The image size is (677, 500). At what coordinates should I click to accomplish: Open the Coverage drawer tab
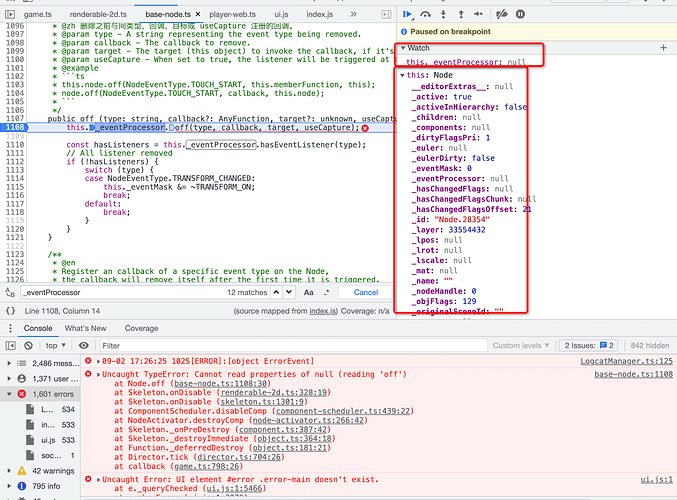141,328
